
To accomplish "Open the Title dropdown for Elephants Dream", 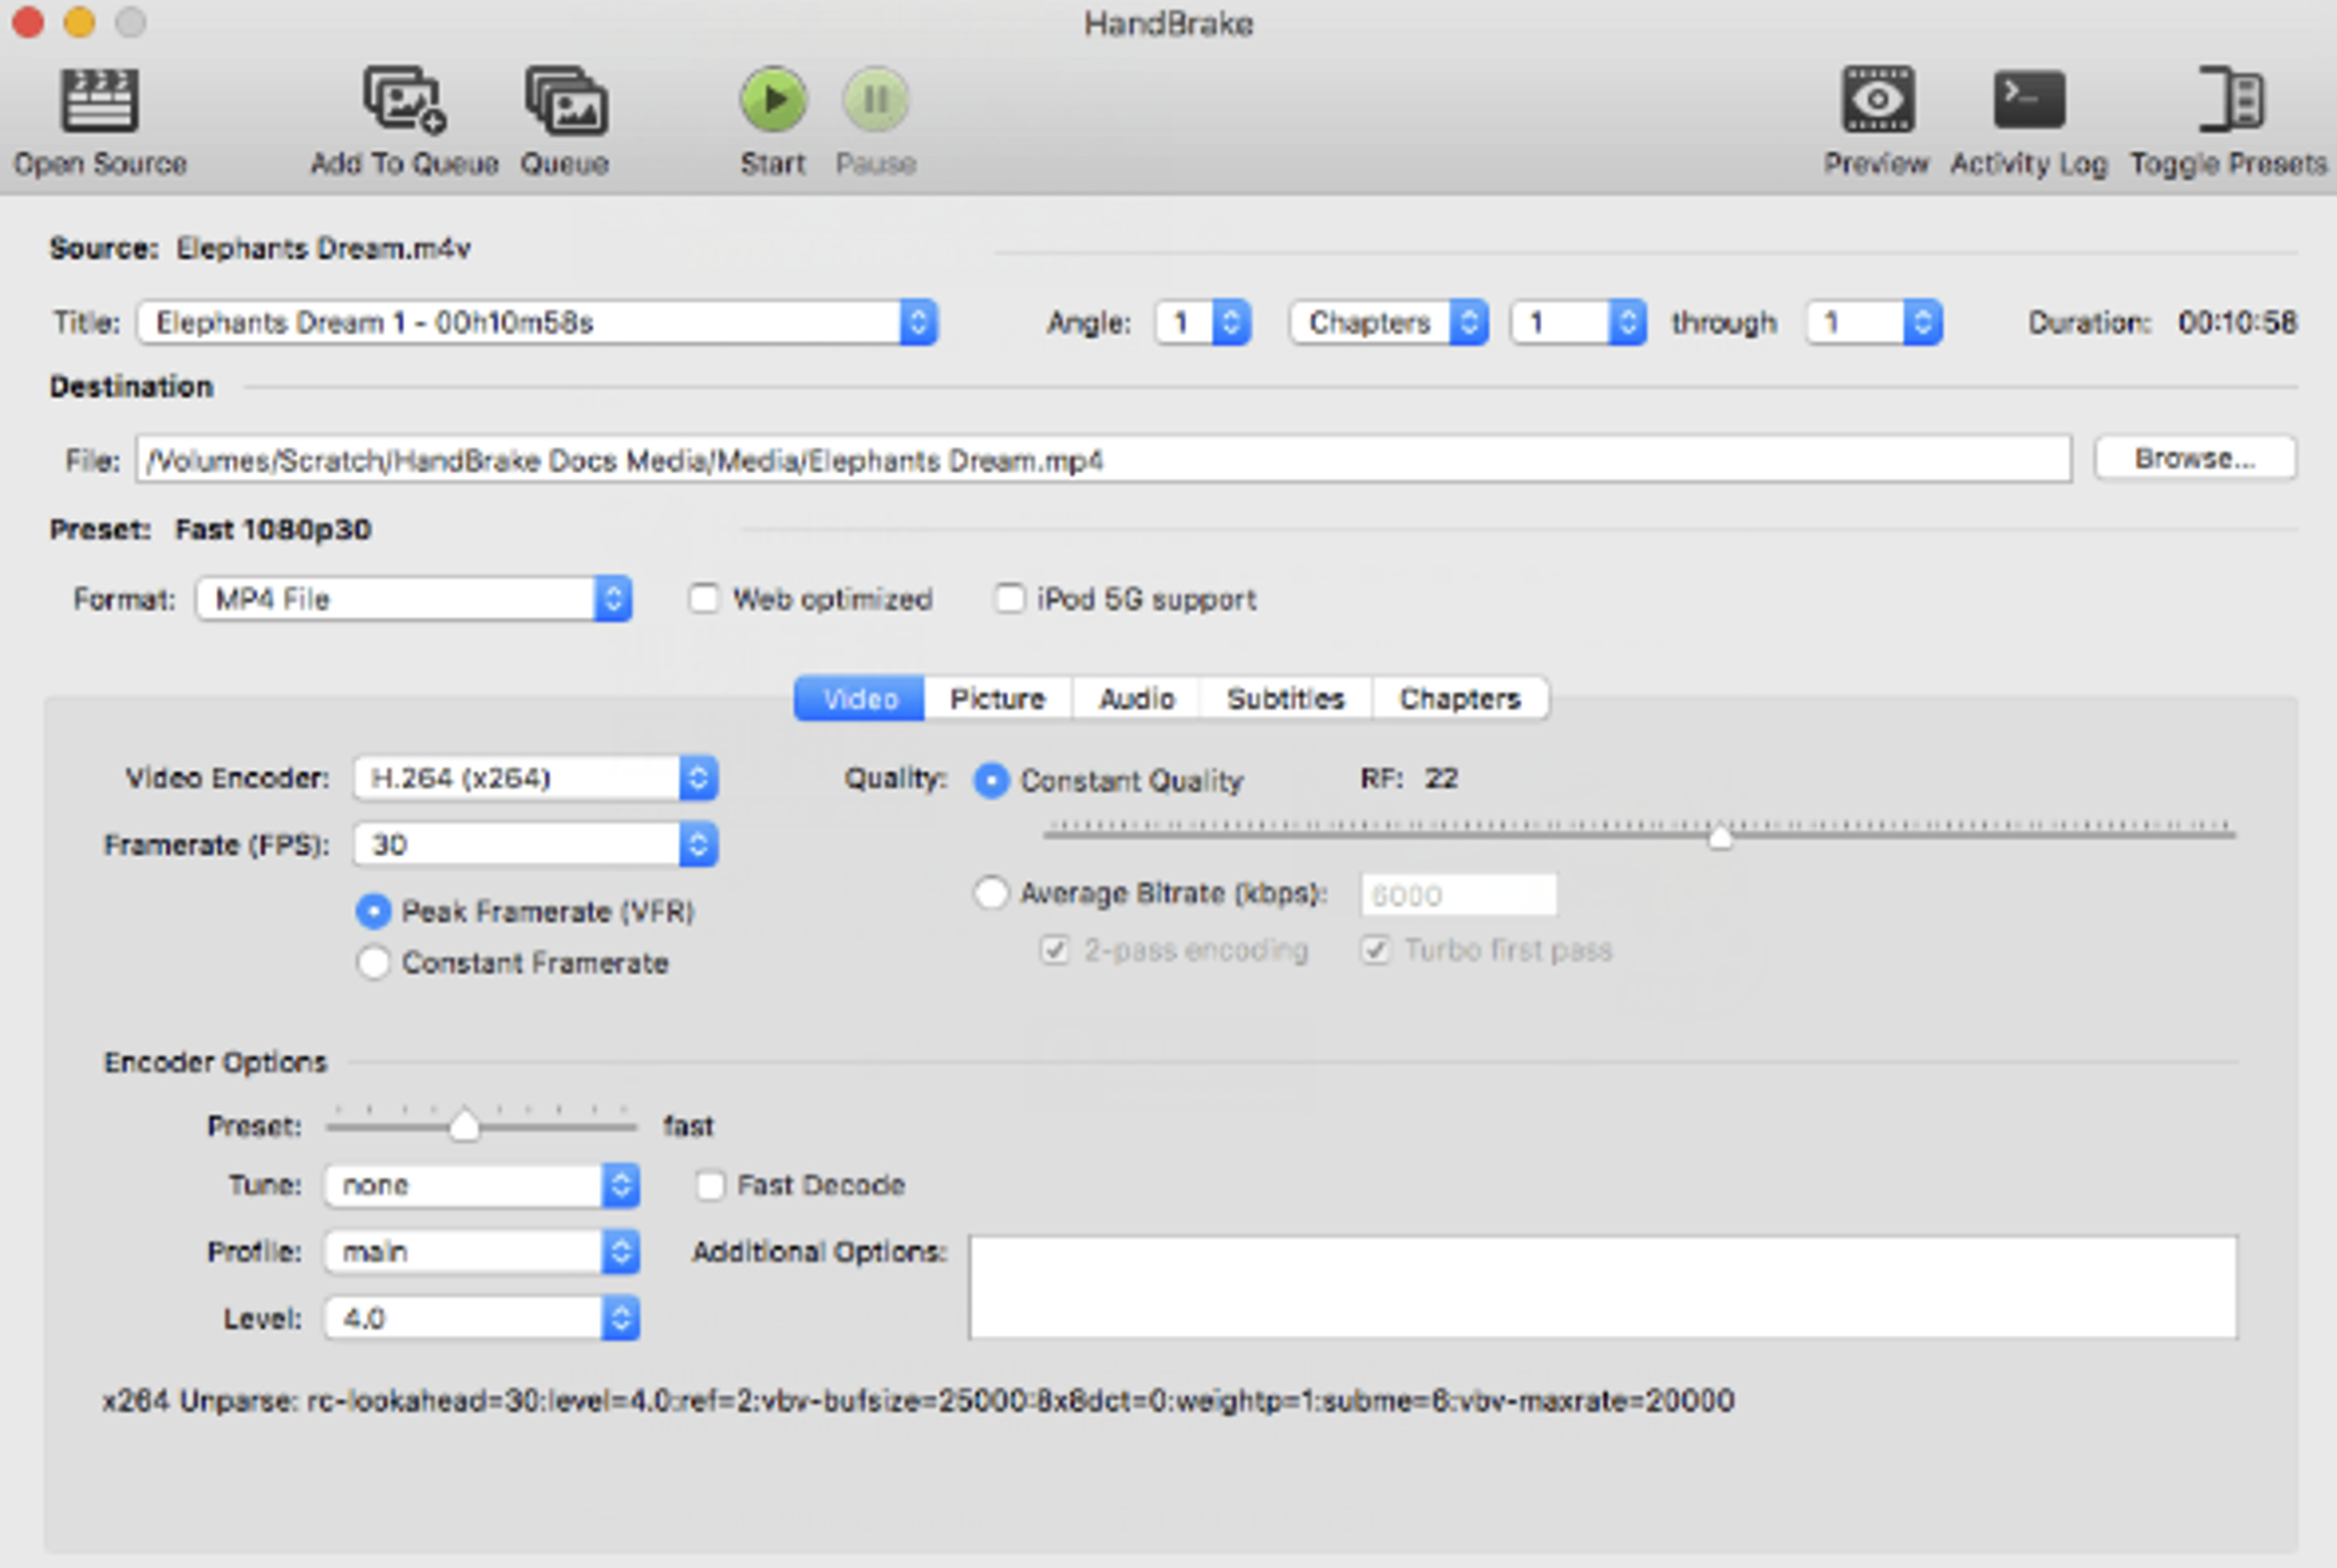I will (537, 322).
